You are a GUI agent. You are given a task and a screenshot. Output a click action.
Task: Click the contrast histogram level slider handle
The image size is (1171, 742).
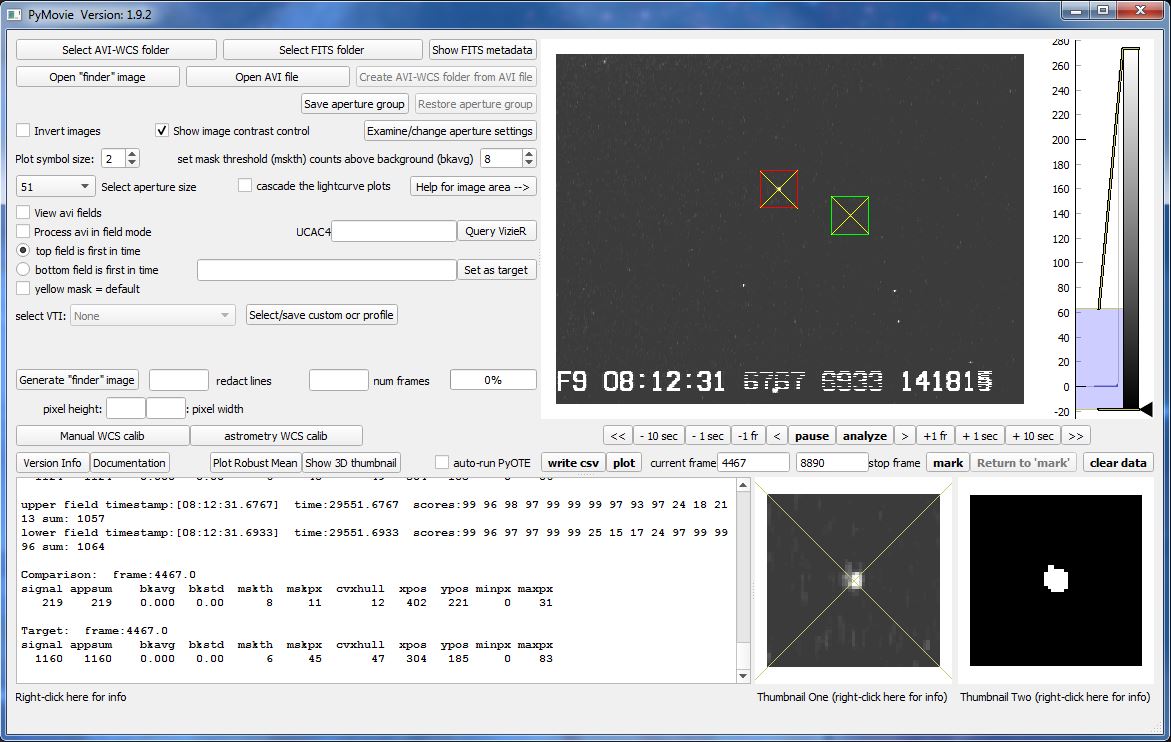coord(1146,409)
